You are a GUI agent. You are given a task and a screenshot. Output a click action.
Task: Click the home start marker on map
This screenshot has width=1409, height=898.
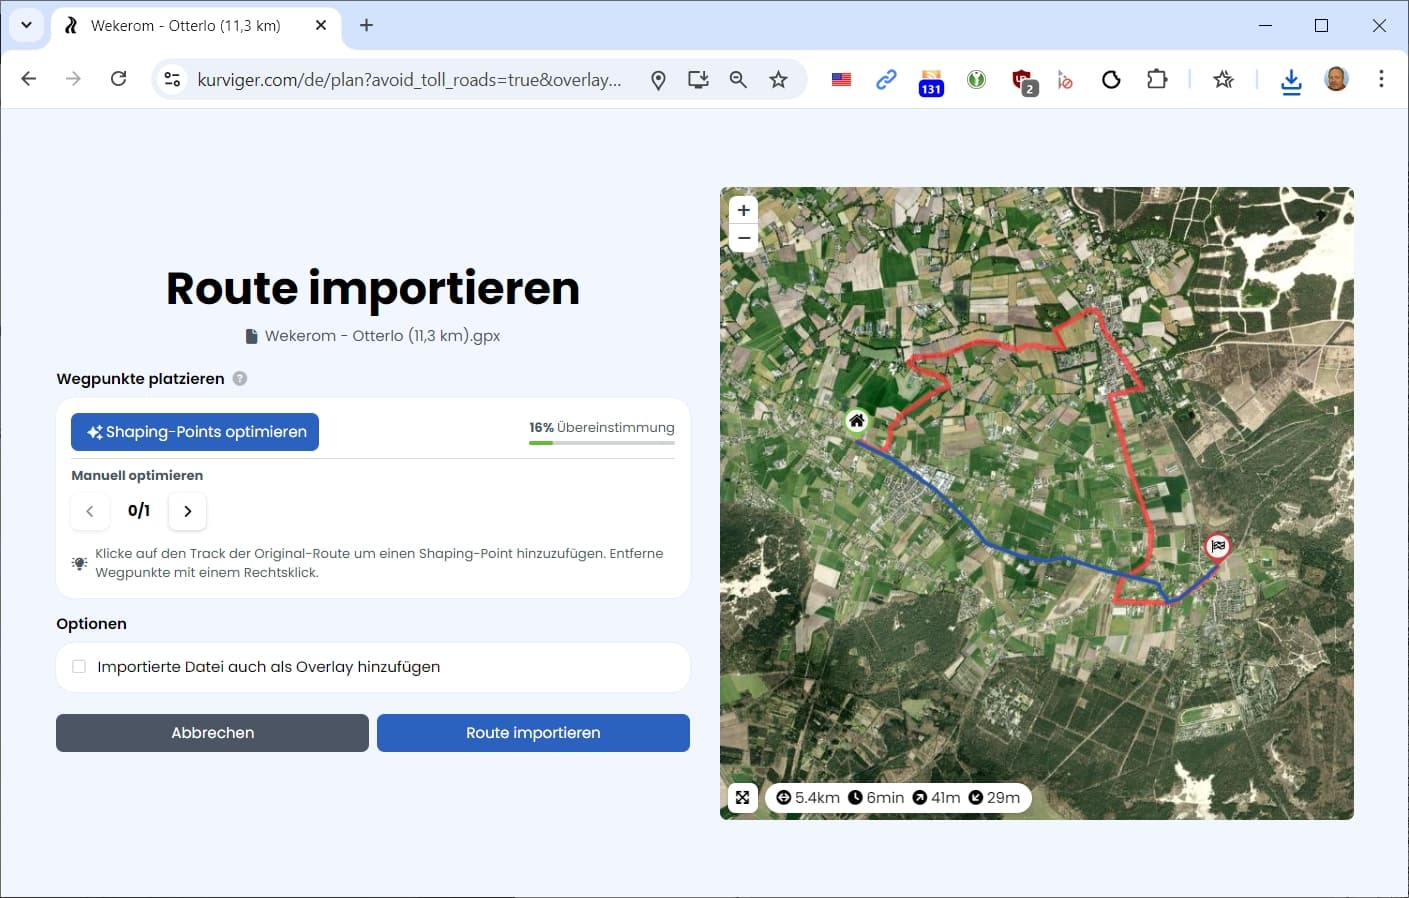(x=856, y=421)
